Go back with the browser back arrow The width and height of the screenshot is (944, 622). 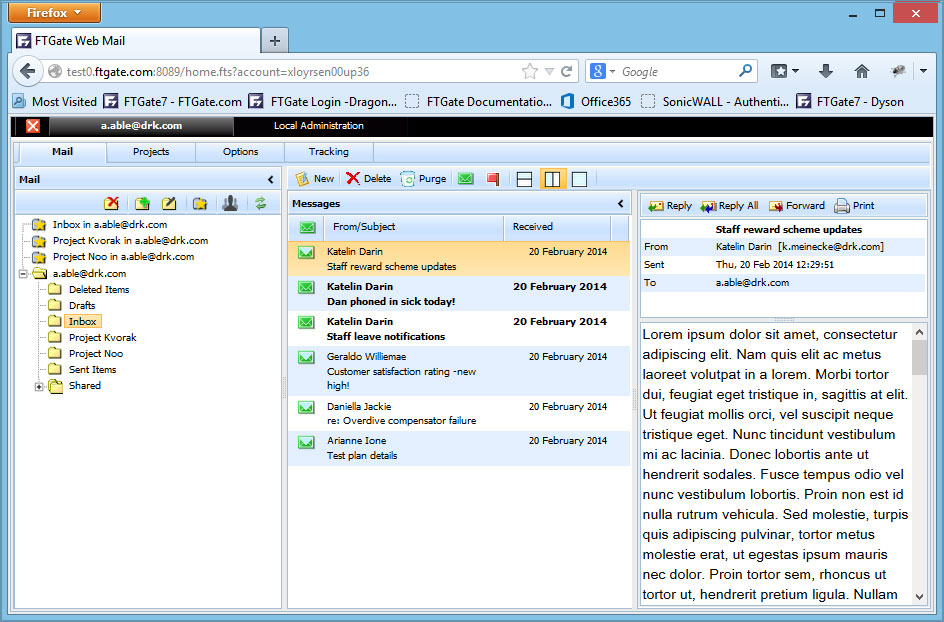coord(27,72)
